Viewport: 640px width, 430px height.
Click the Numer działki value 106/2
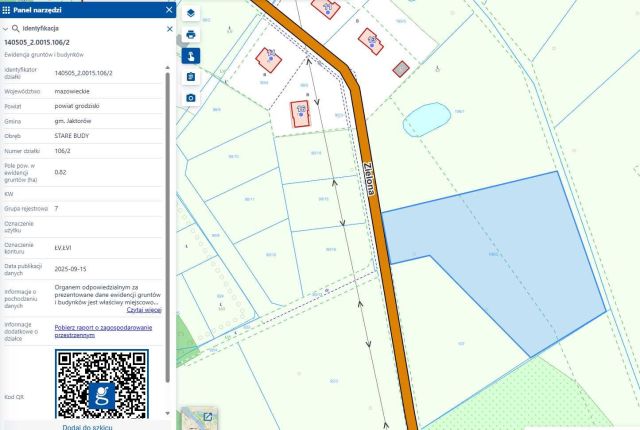[62, 151]
